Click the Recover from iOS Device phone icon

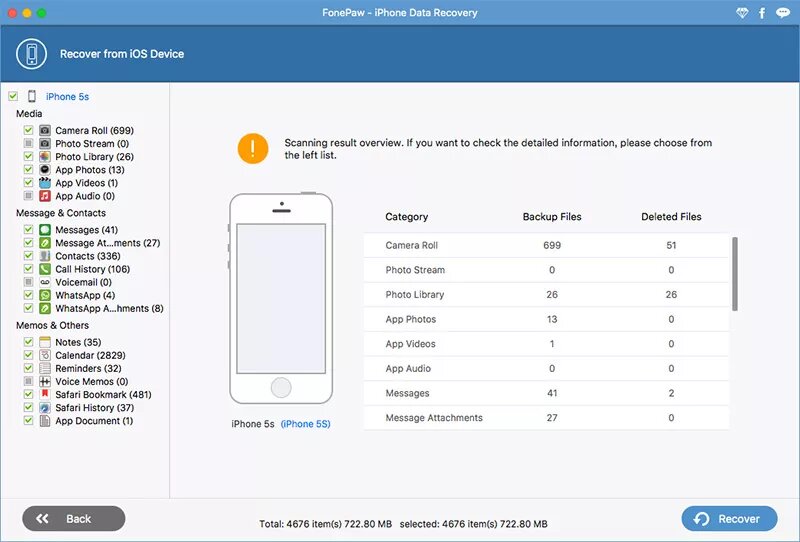pyautogui.click(x=32, y=54)
